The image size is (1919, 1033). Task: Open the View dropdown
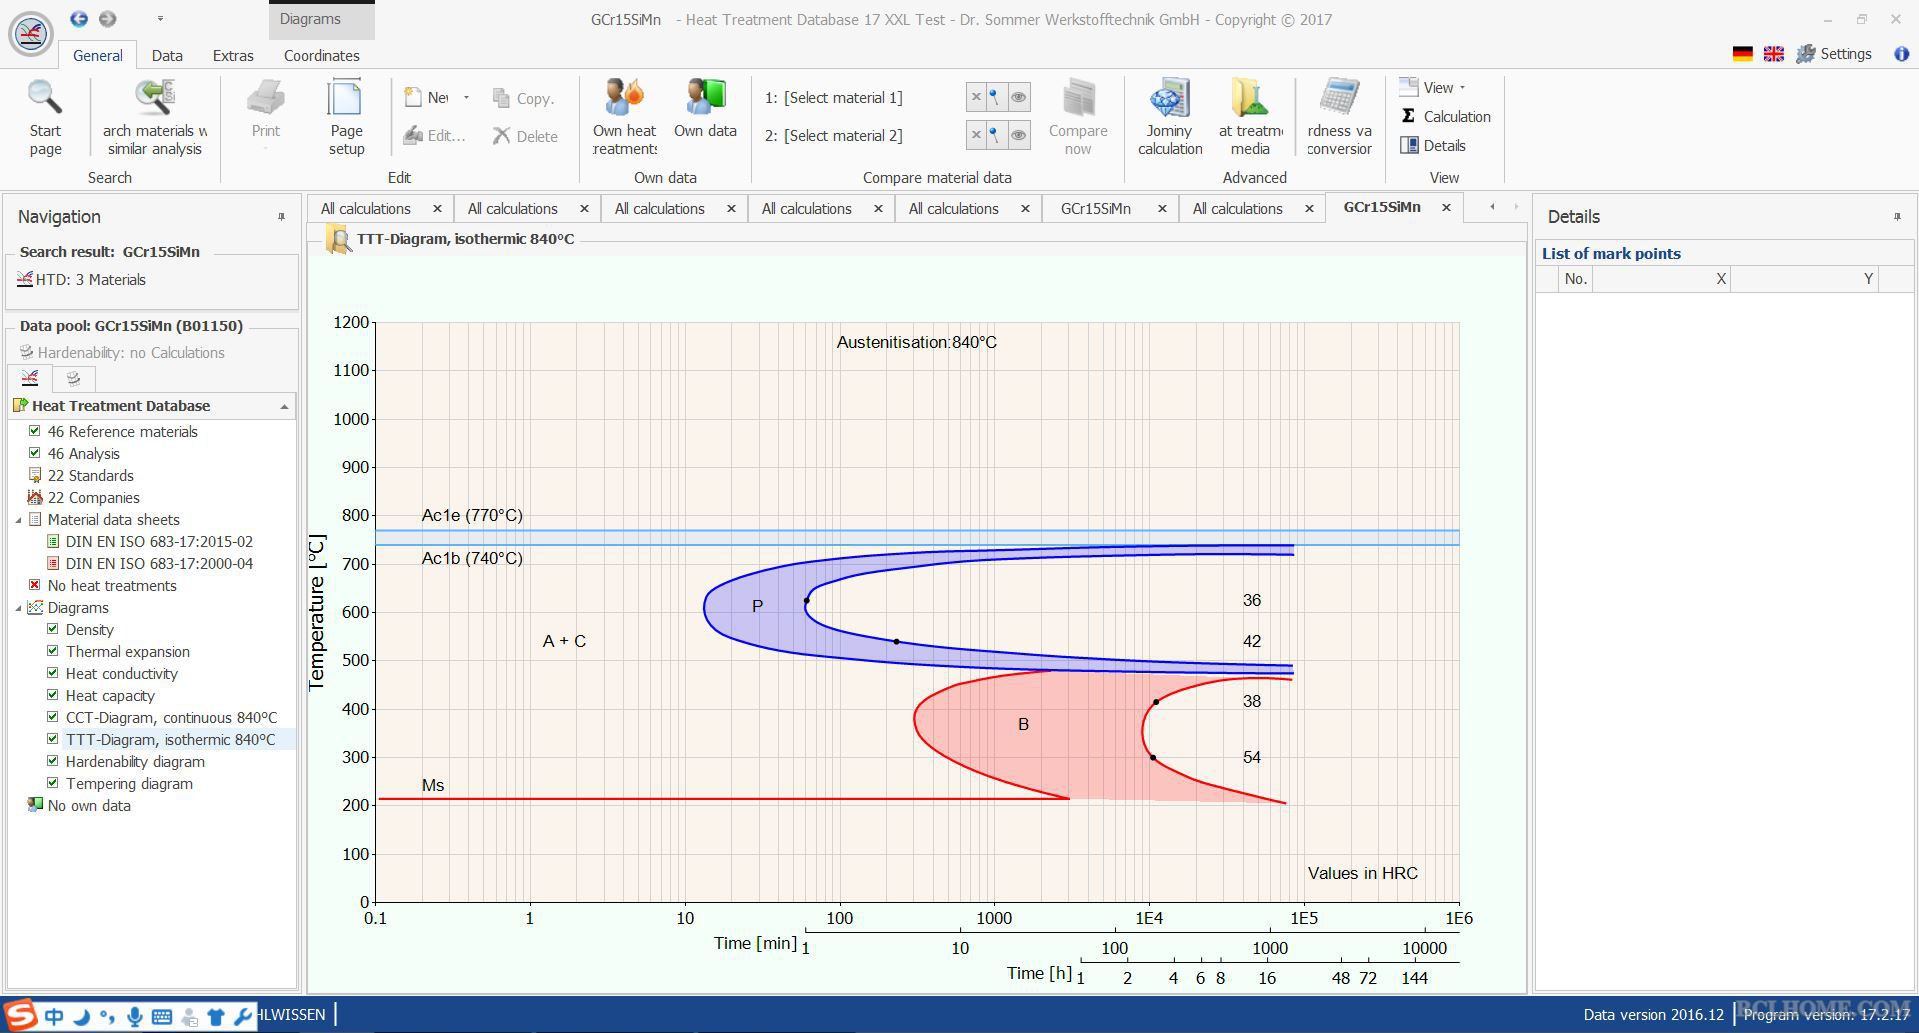click(1433, 87)
